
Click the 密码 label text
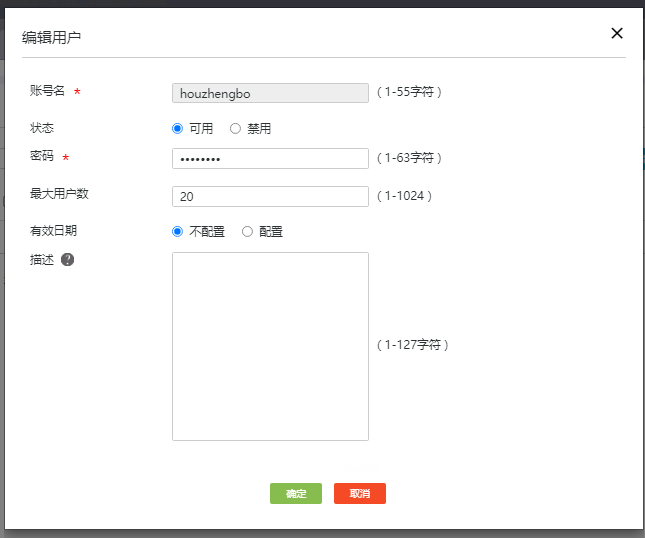click(42, 157)
